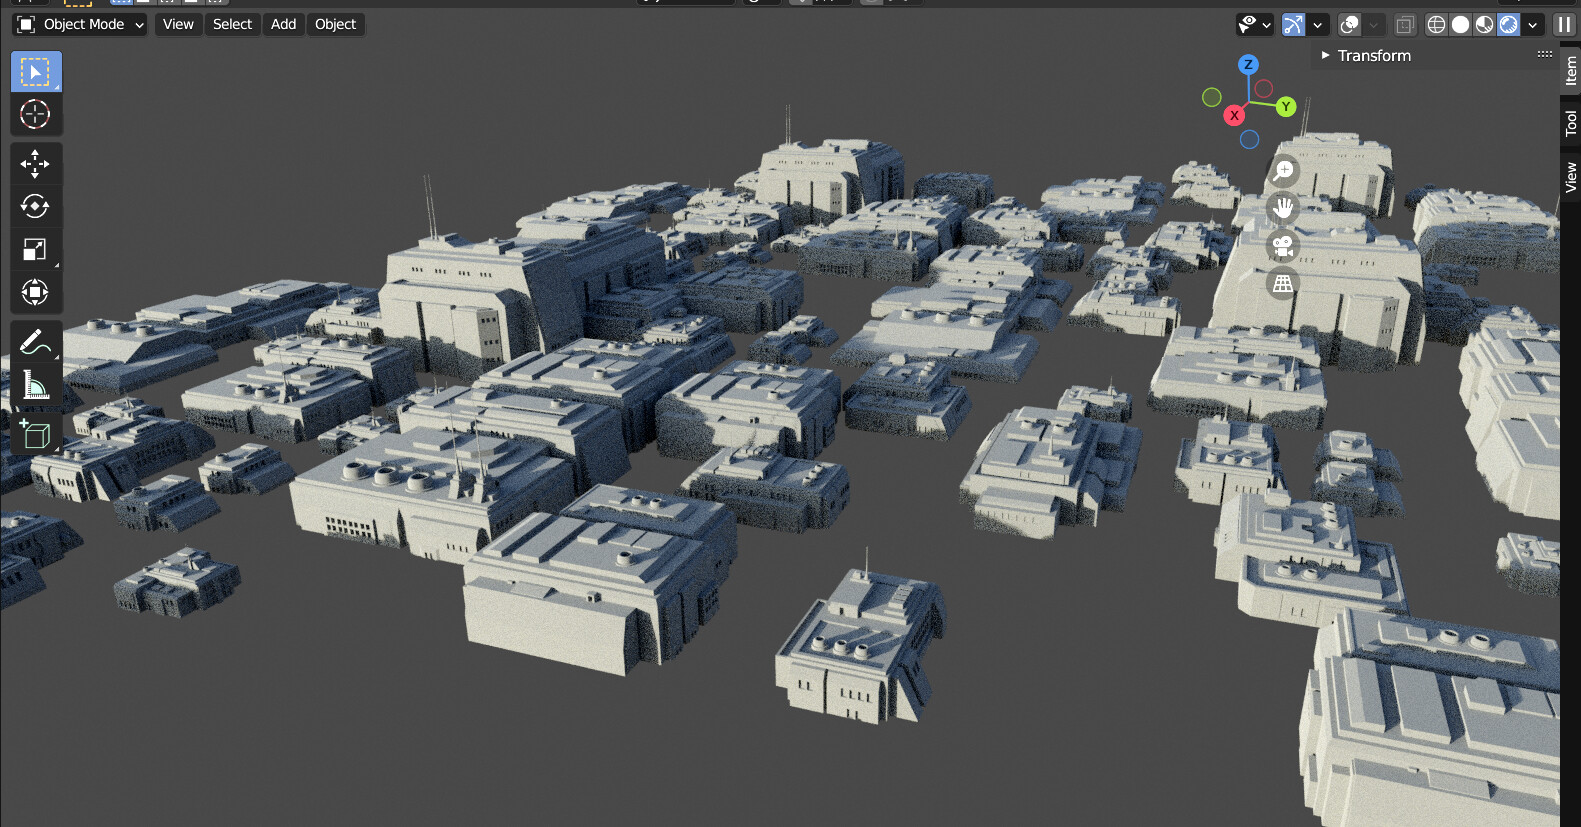This screenshot has width=1581, height=827.
Task: Click the red X axis gizmo ball
Action: click(1234, 115)
